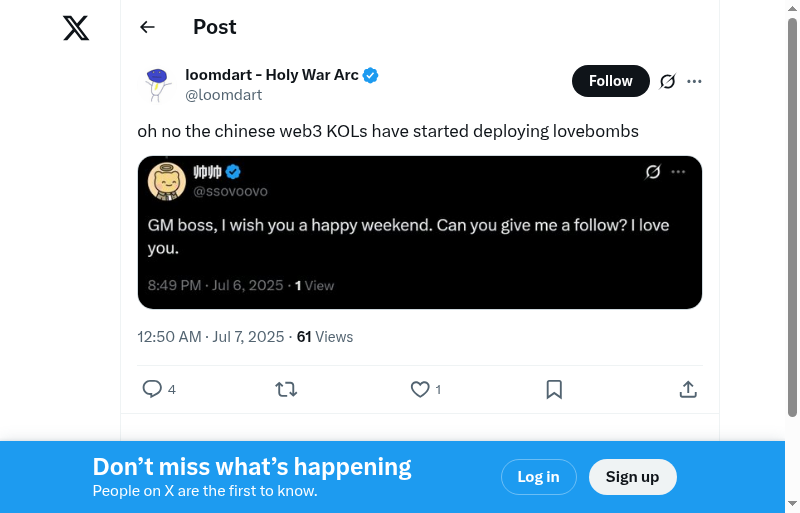Viewport: 800px width, 513px height.
Task: Click the Log in button
Action: pyautogui.click(x=538, y=477)
